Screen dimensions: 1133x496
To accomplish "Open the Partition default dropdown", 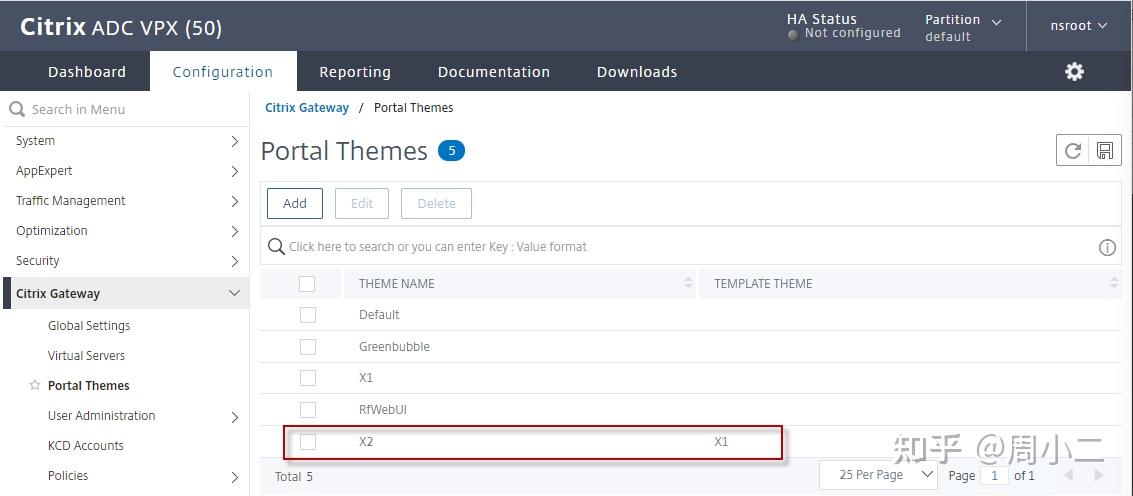I will (963, 27).
